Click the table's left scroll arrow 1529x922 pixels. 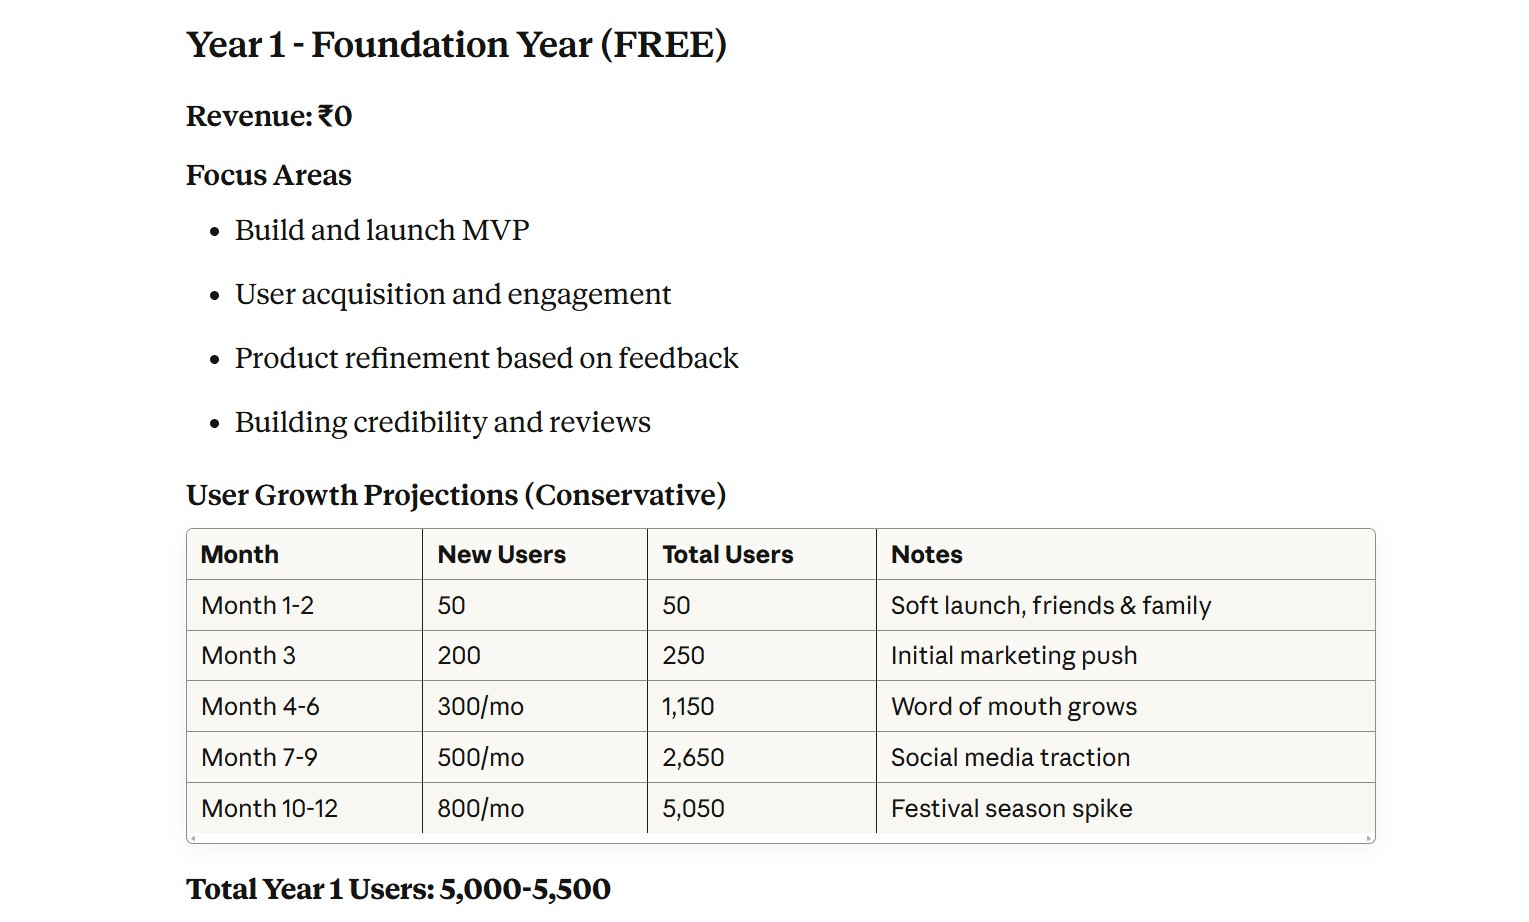193,839
